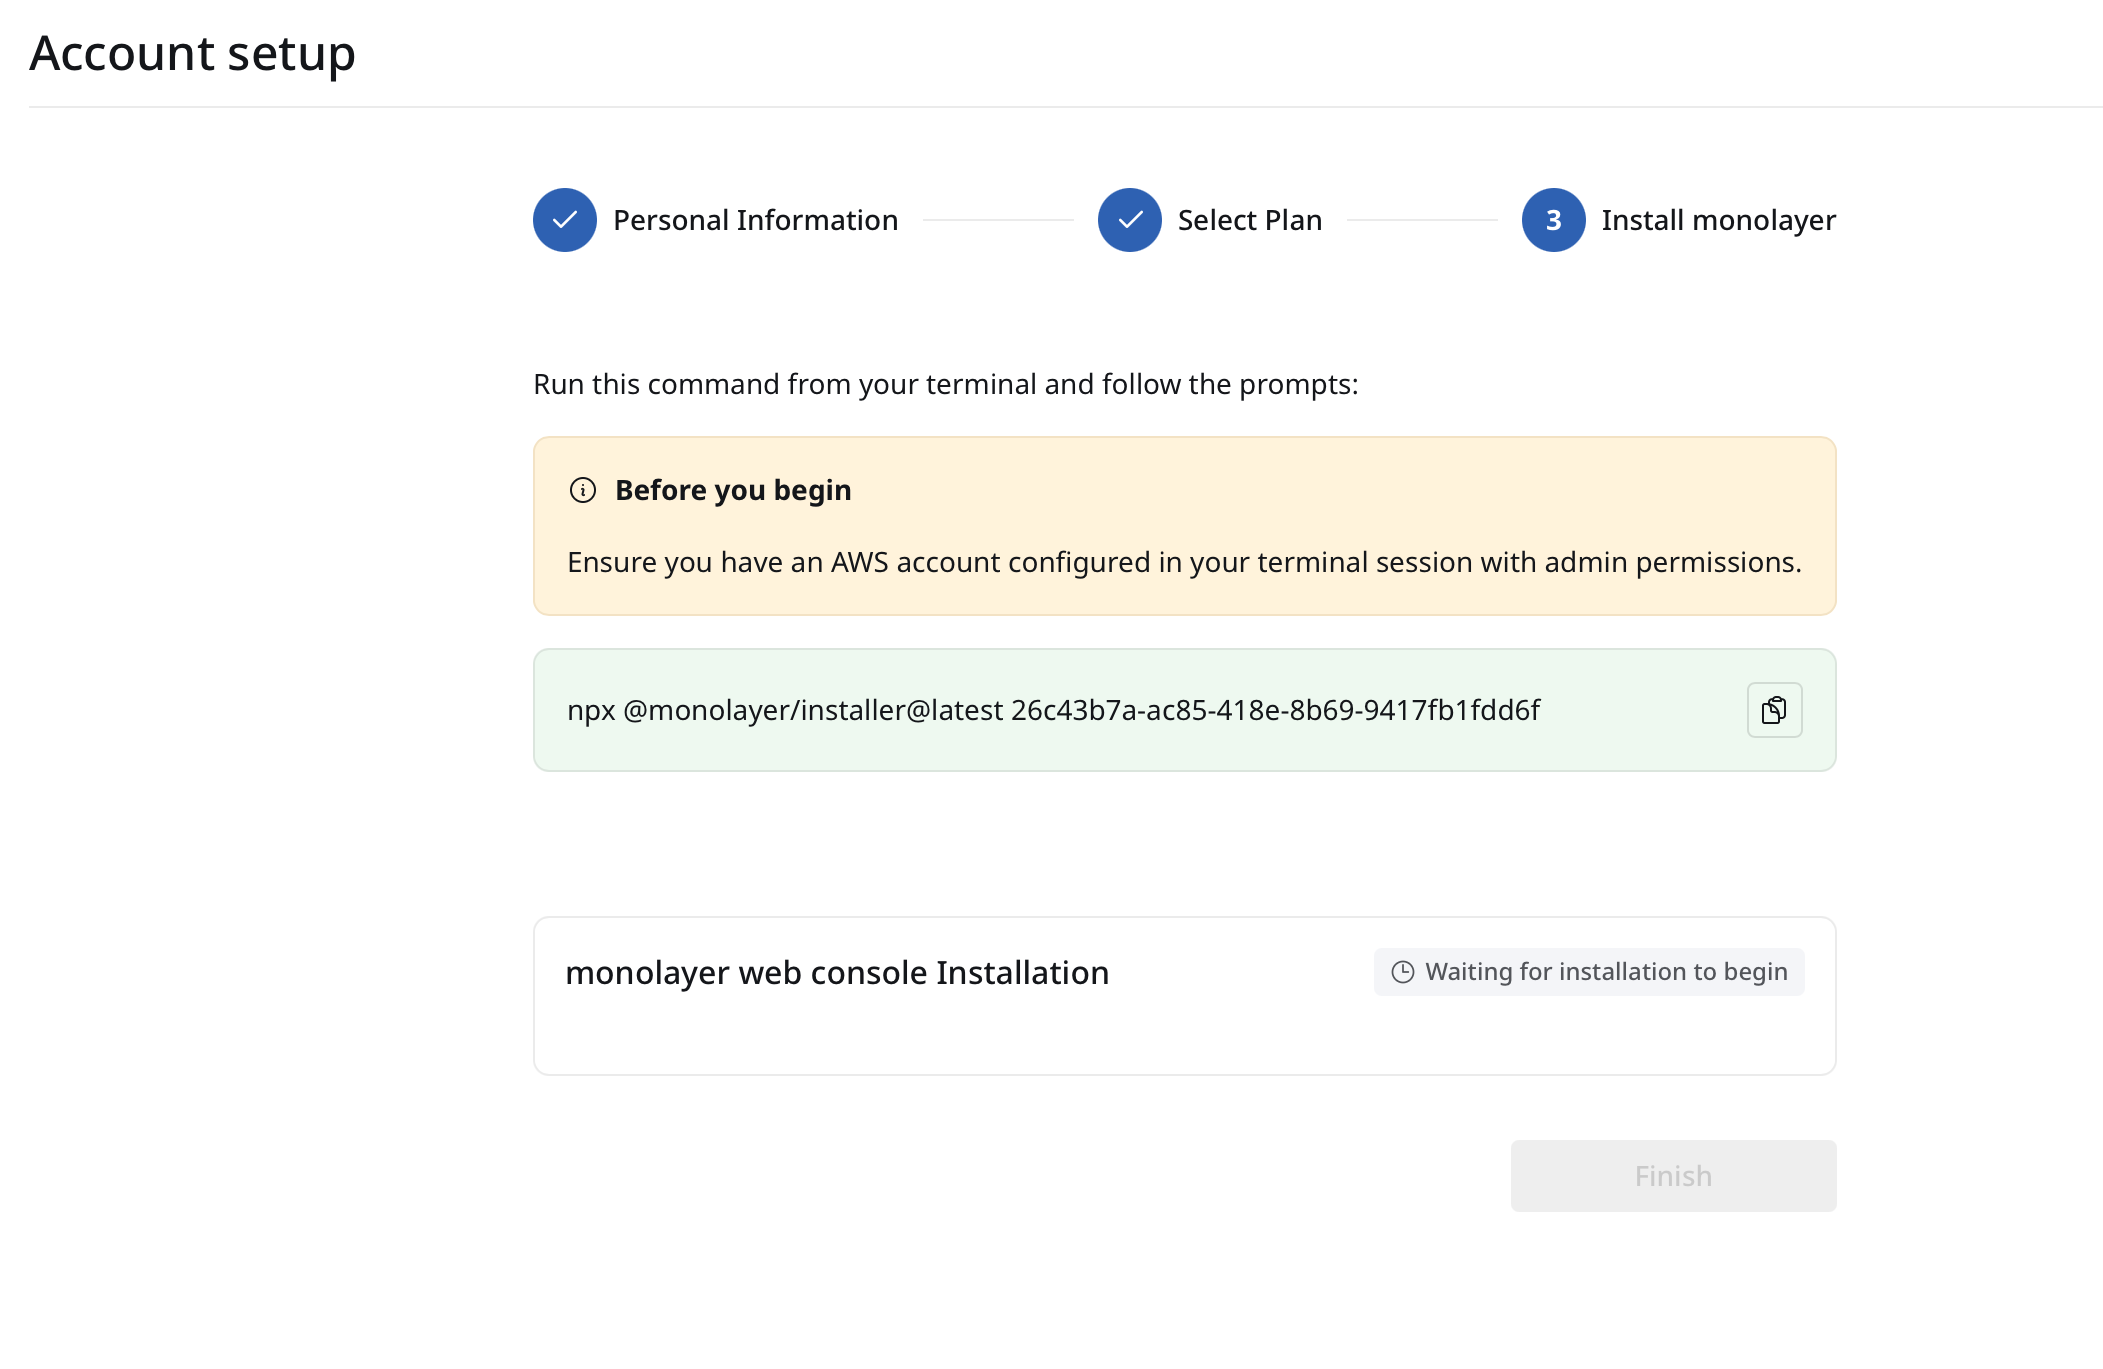The width and height of the screenshot is (2103, 1369).
Task: Click the Account setup page heading
Action: click(x=192, y=53)
